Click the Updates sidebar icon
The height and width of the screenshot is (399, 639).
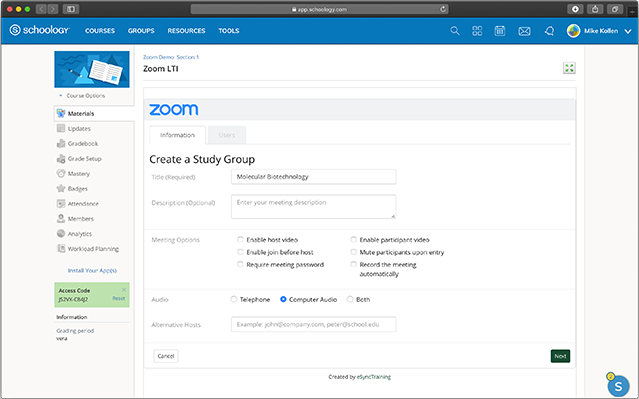click(61, 128)
